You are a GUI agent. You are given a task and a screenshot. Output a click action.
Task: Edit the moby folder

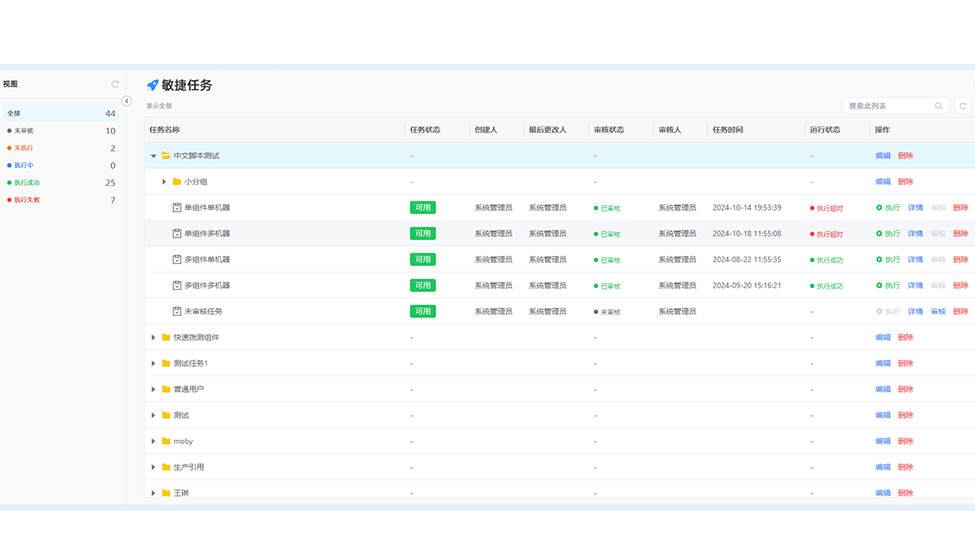click(x=883, y=441)
